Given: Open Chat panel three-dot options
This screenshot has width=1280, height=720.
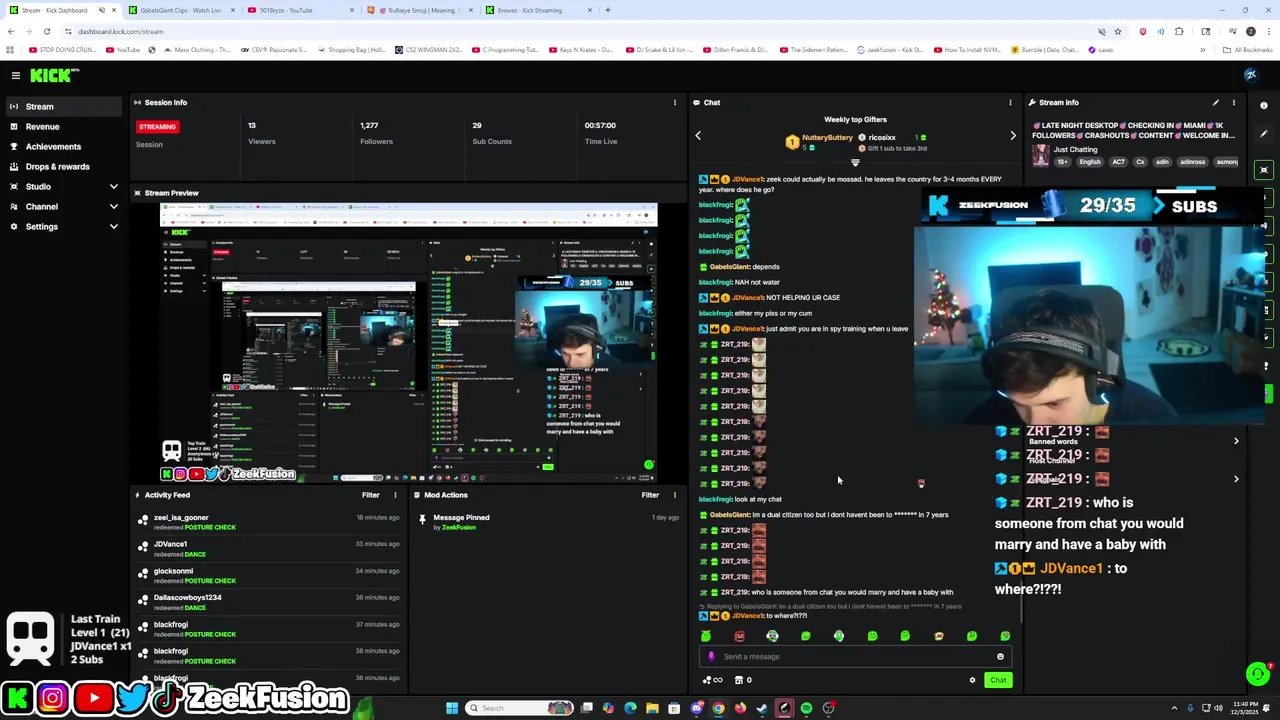Looking at the screenshot, I should click(1010, 102).
